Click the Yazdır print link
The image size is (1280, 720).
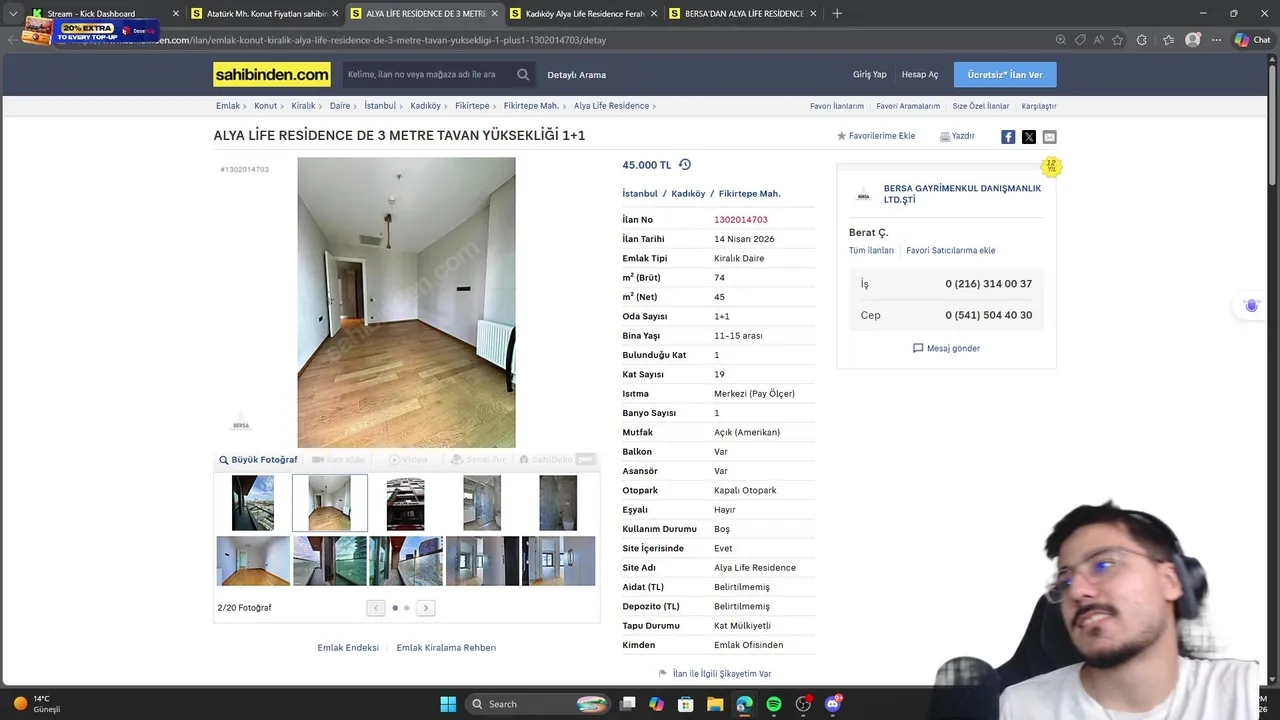coord(957,136)
